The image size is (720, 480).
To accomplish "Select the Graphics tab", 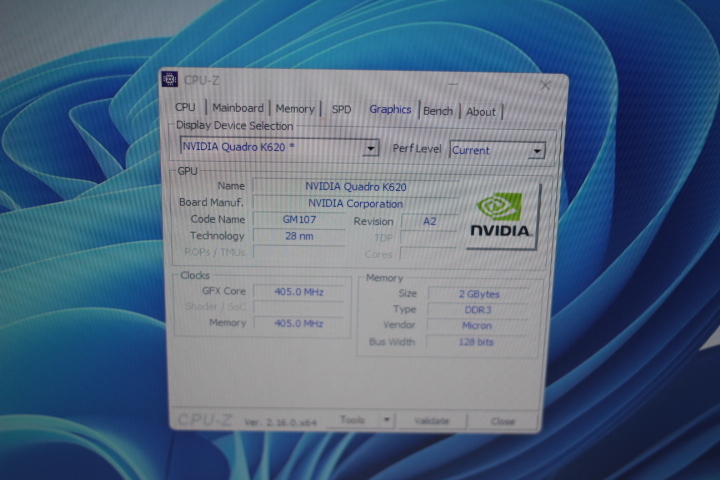I will pyautogui.click(x=390, y=109).
